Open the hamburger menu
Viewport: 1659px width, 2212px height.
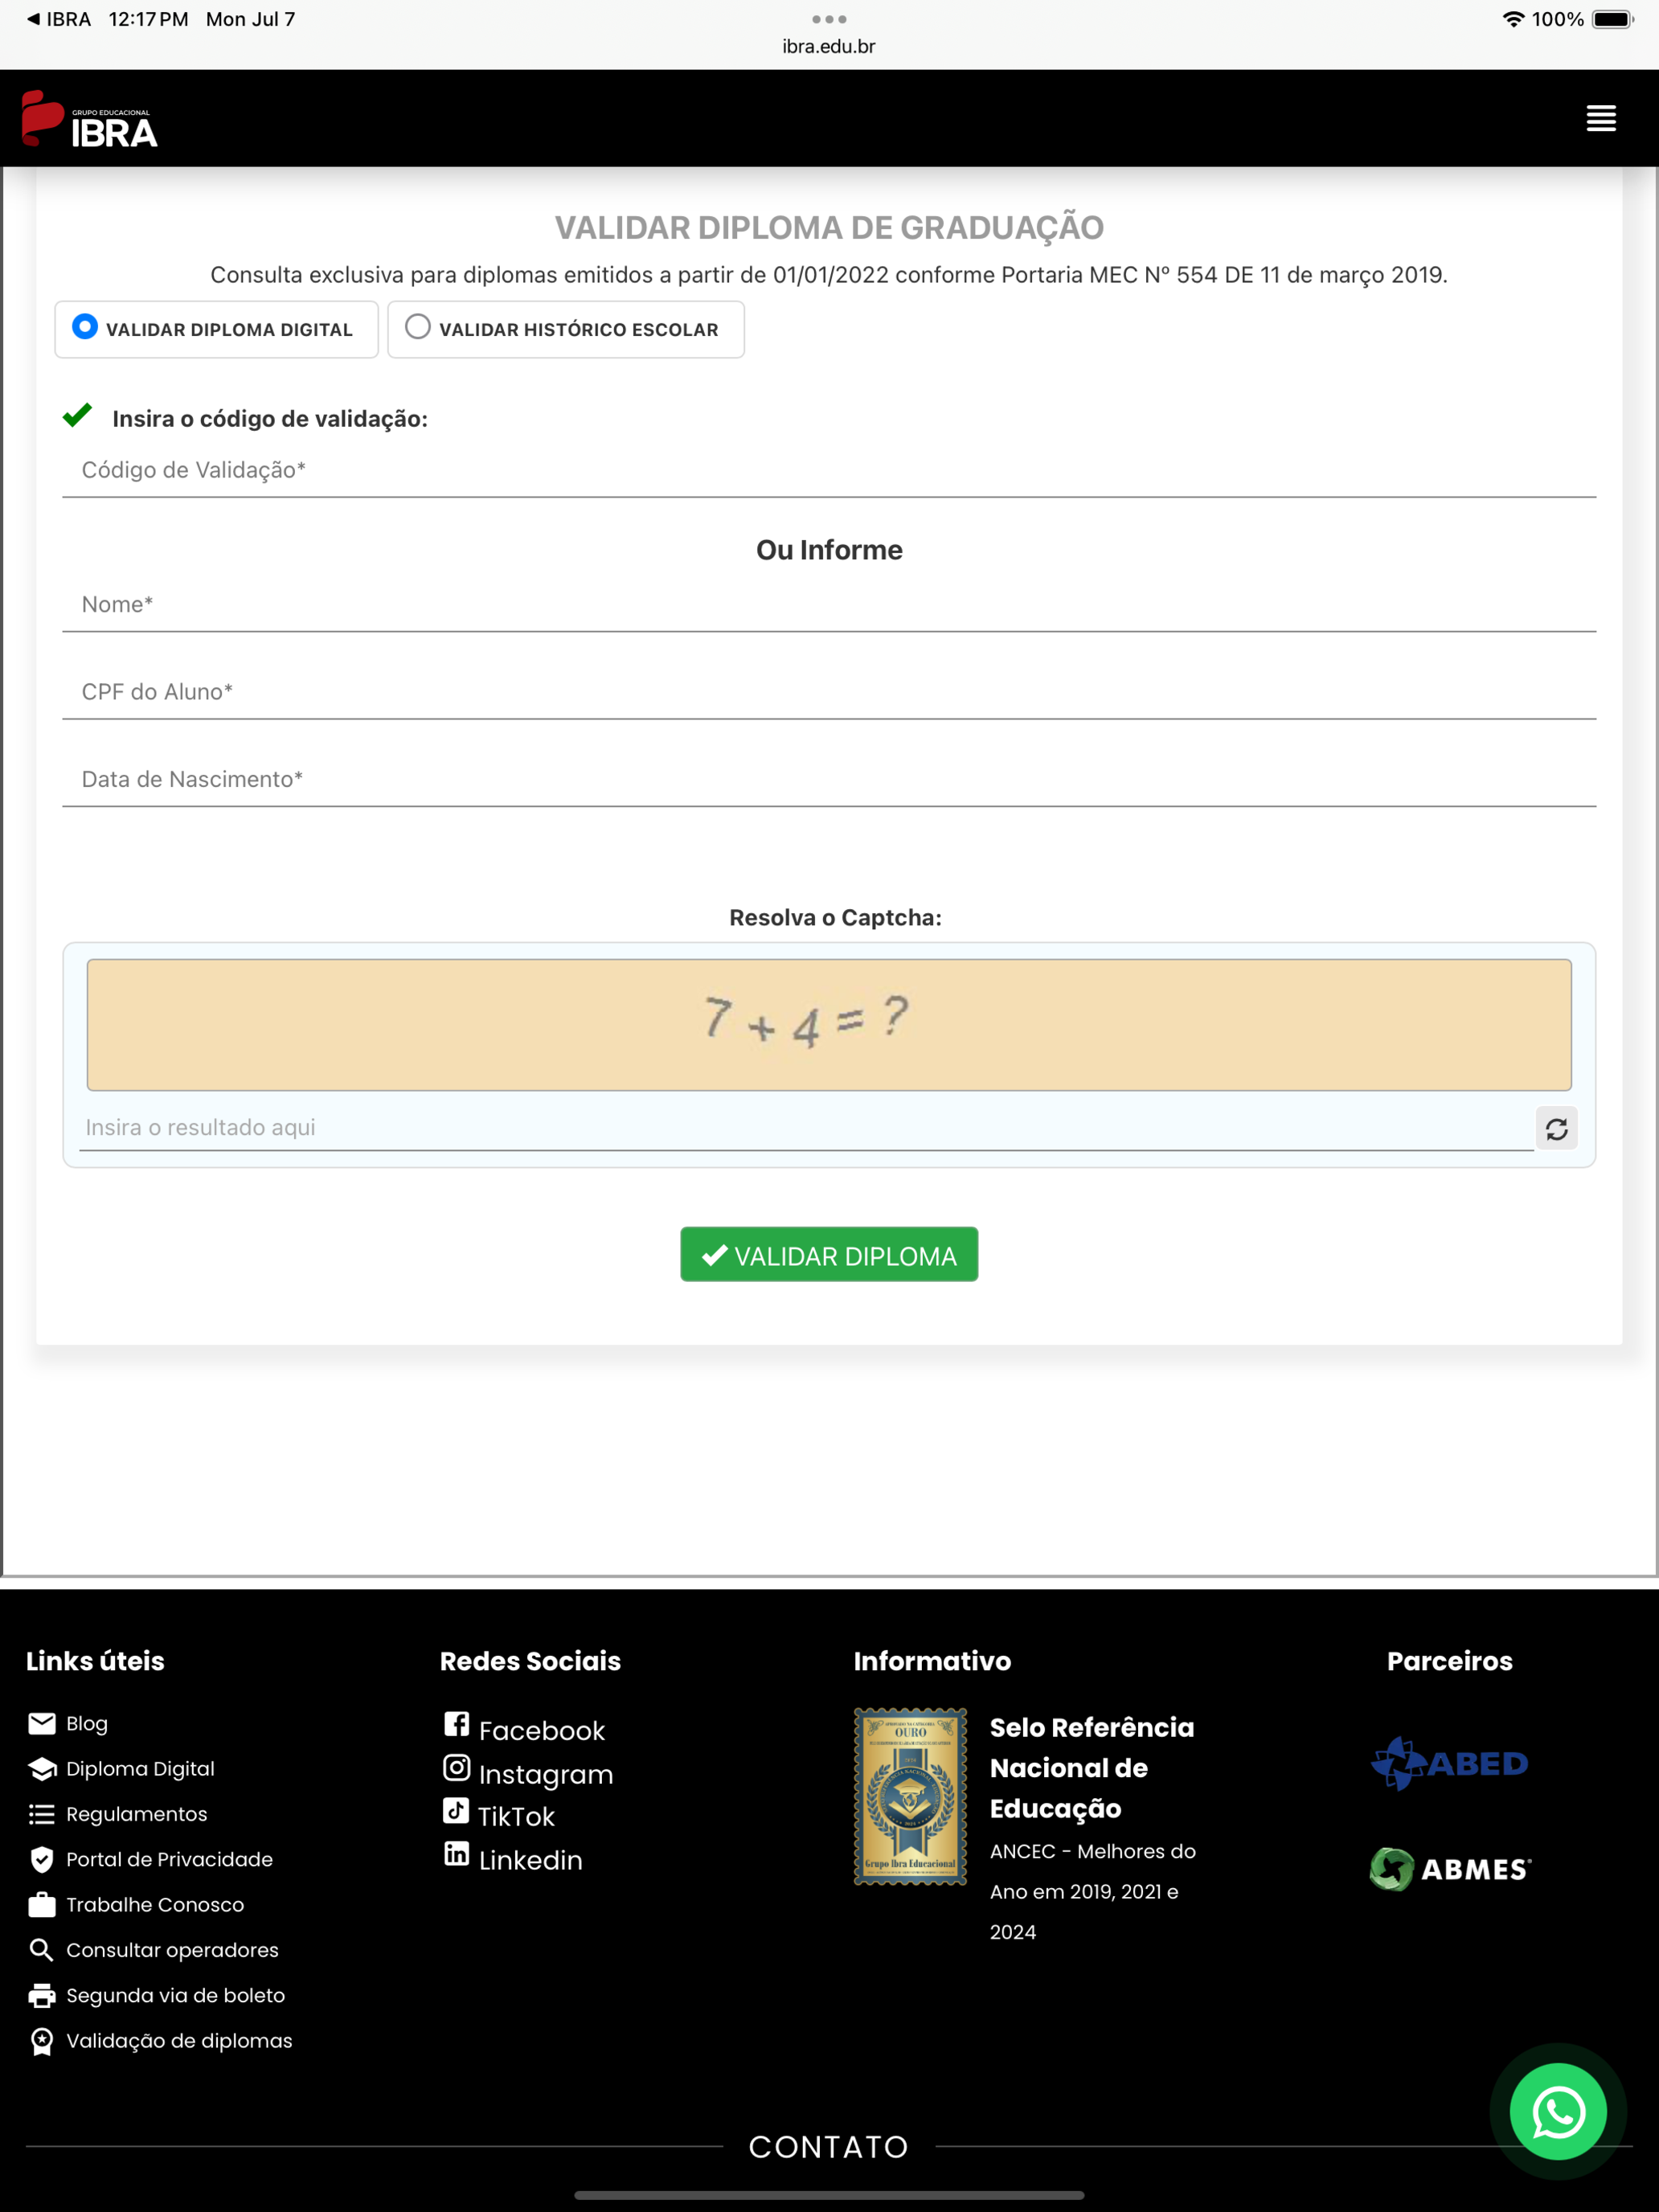pyautogui.click(x=1600, y=118)
